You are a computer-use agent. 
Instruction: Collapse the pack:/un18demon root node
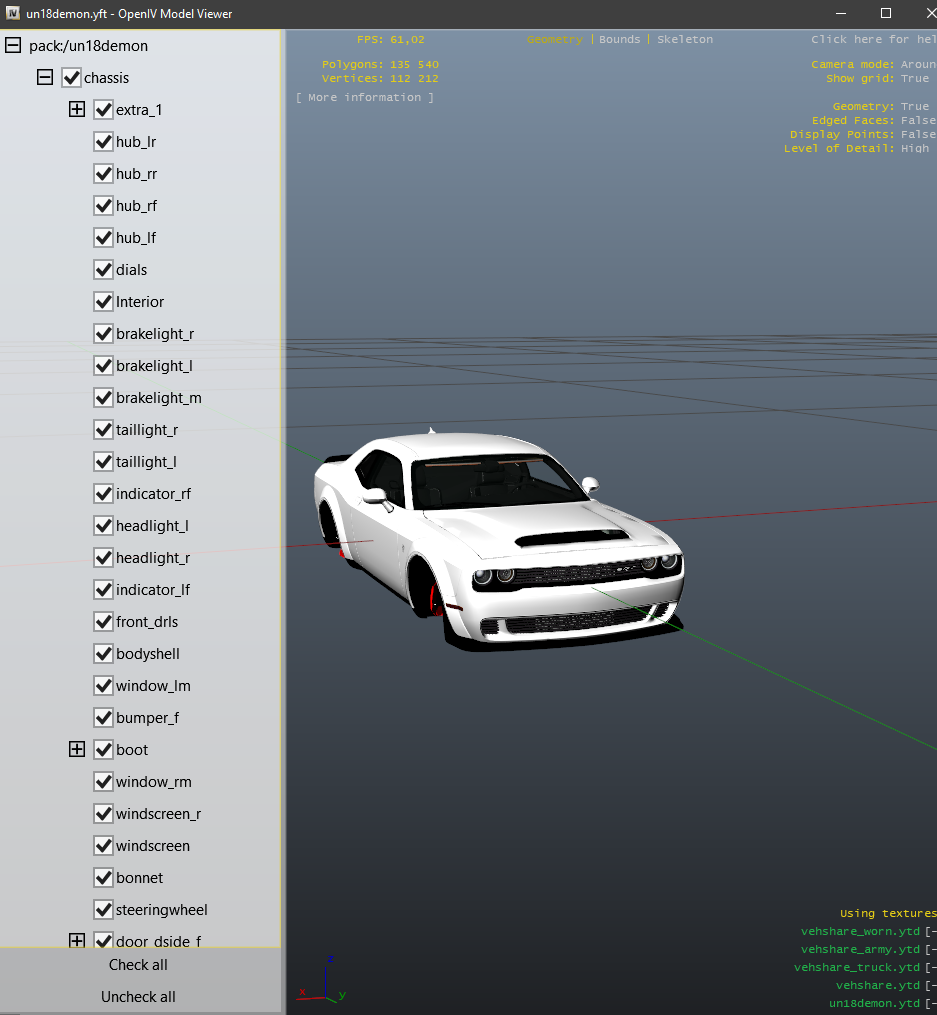13,46
